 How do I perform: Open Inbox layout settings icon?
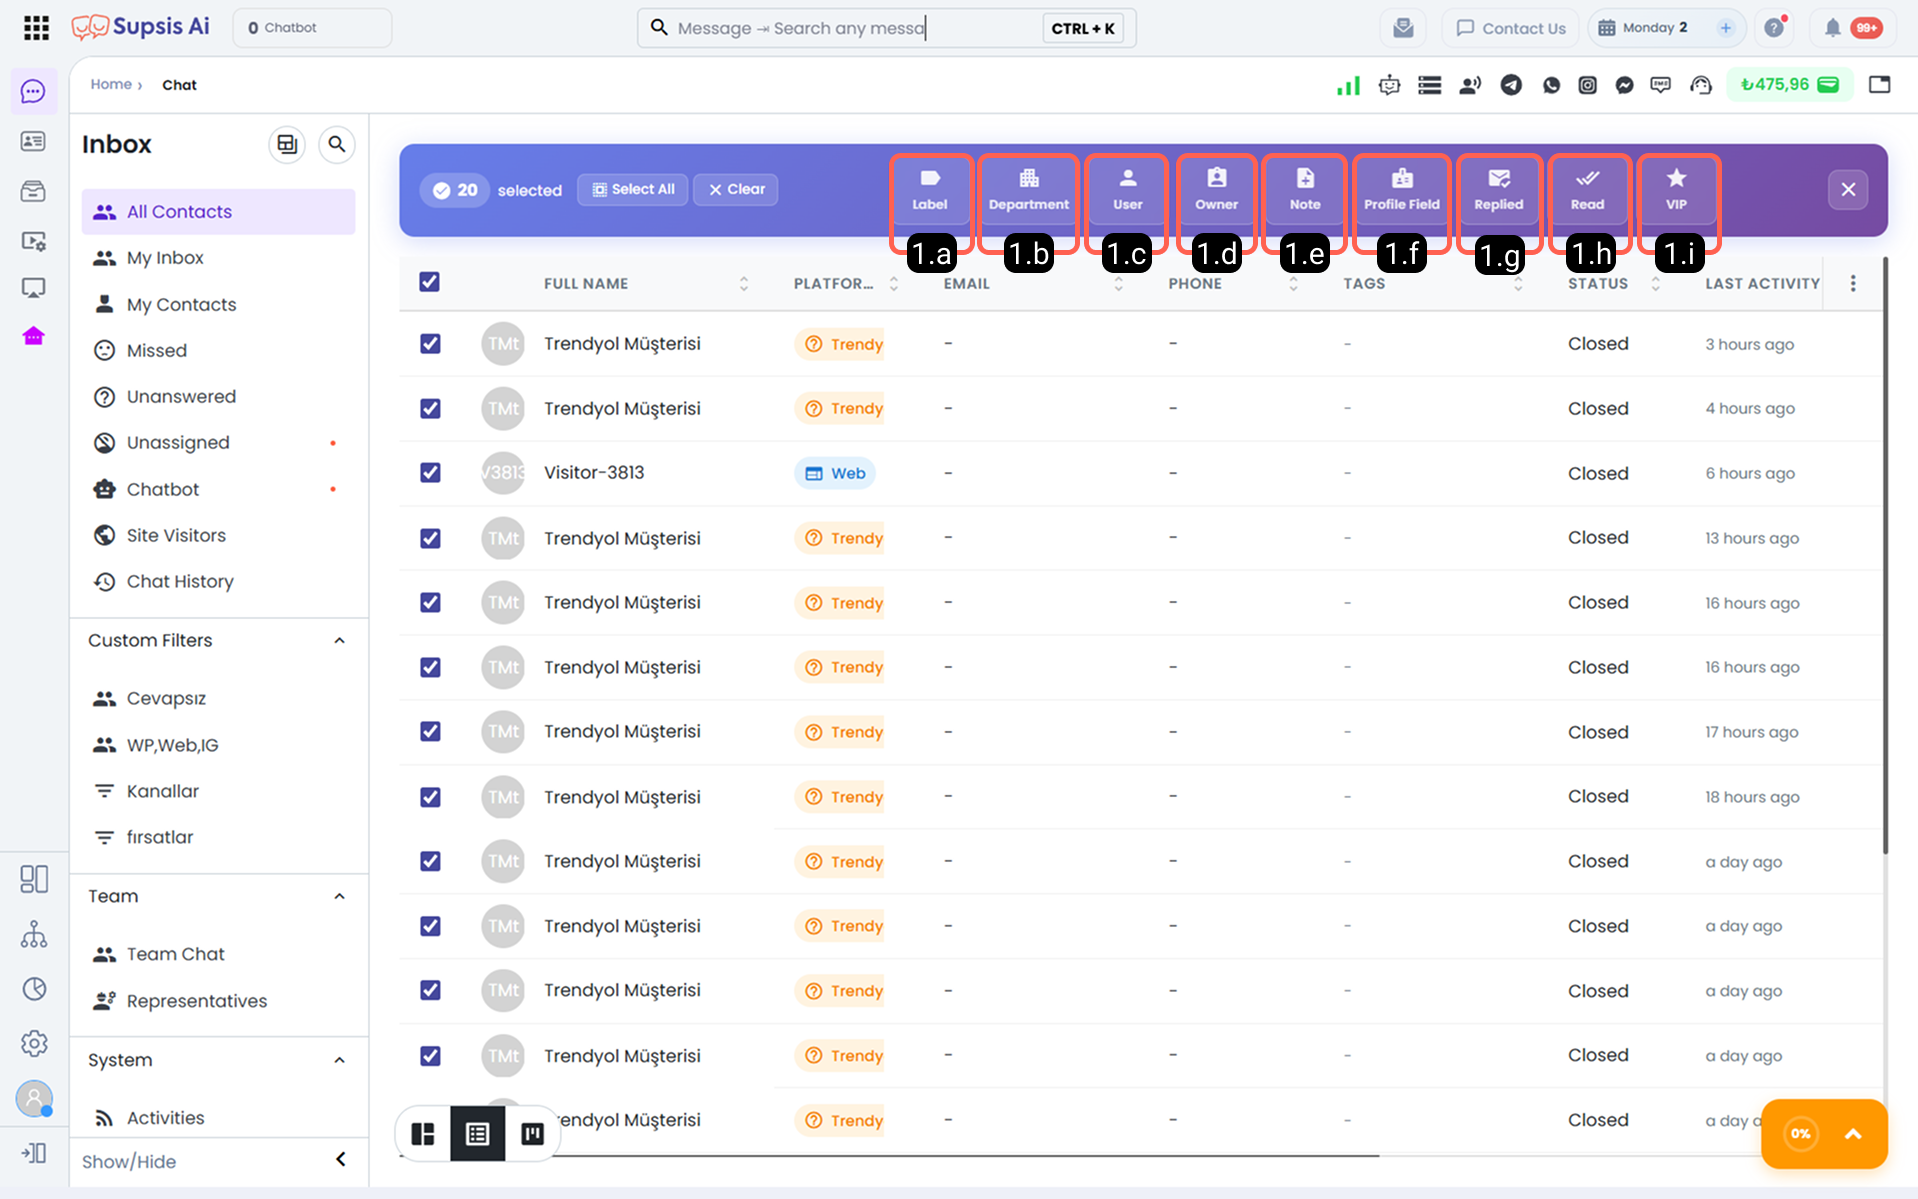point(287,144)
